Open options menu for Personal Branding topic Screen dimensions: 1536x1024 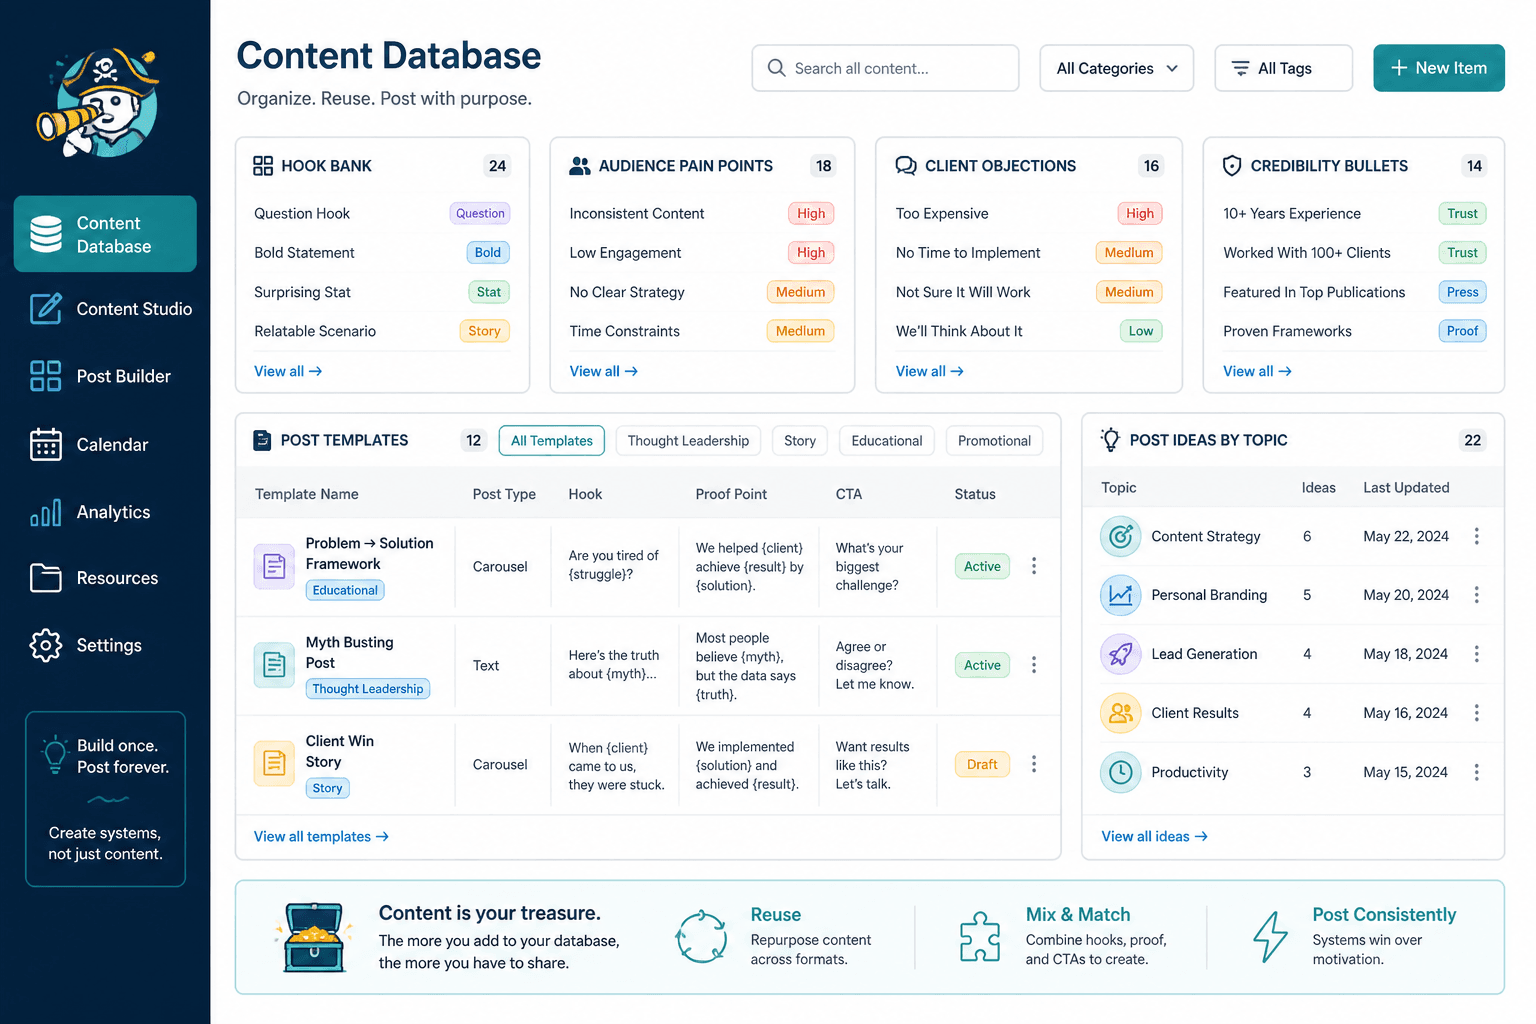click(1476, 595)
